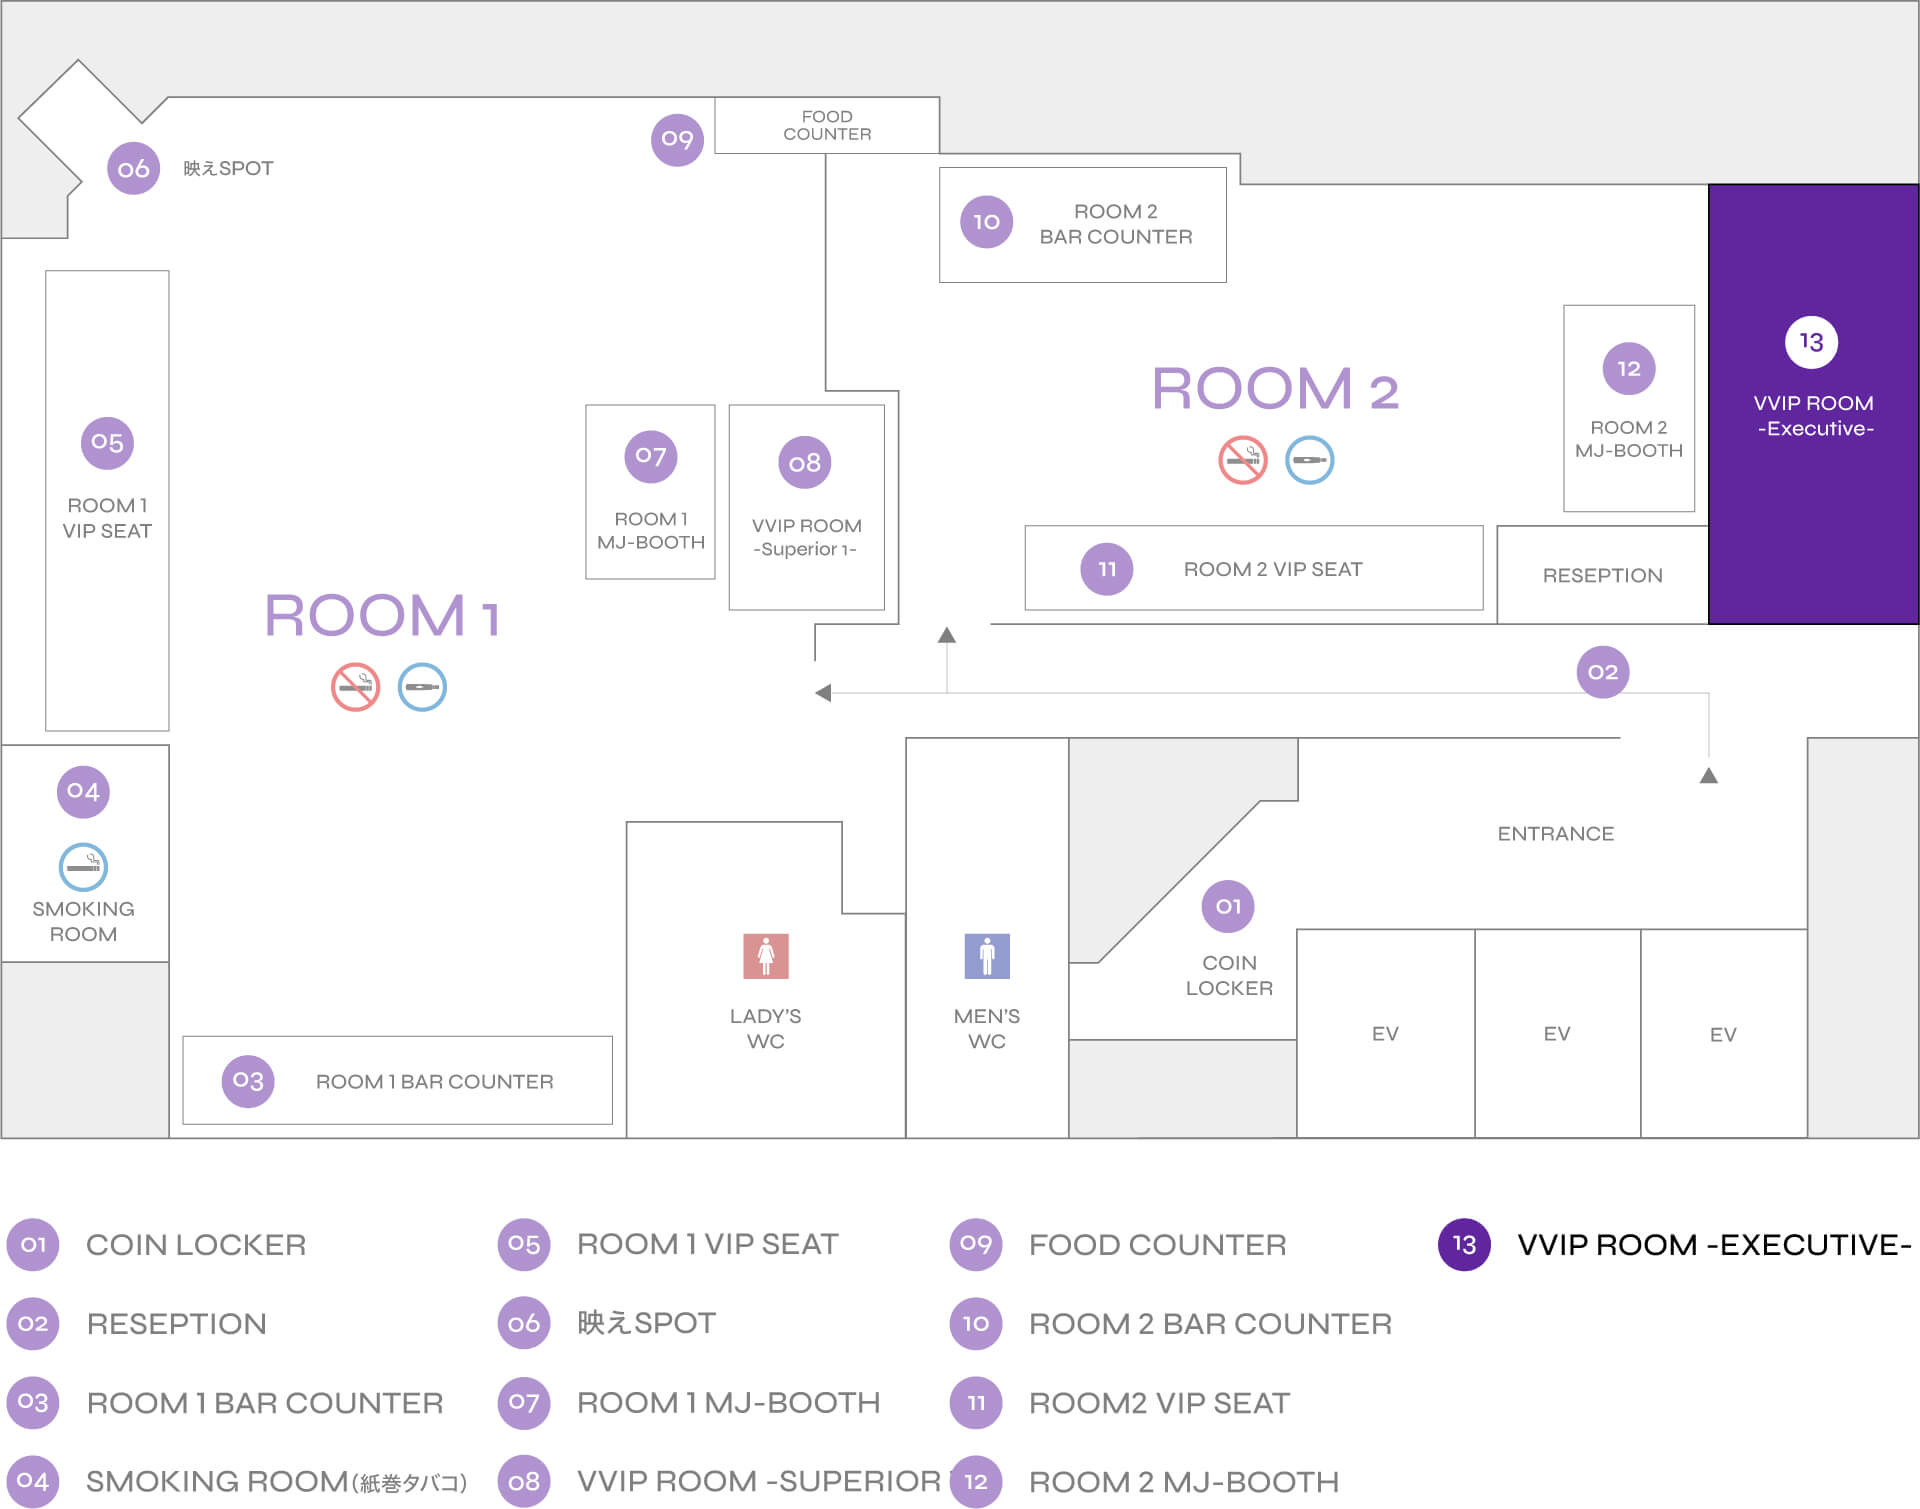Click Room 2 e-cigarette allowed icon

(x=1309, y=460)
